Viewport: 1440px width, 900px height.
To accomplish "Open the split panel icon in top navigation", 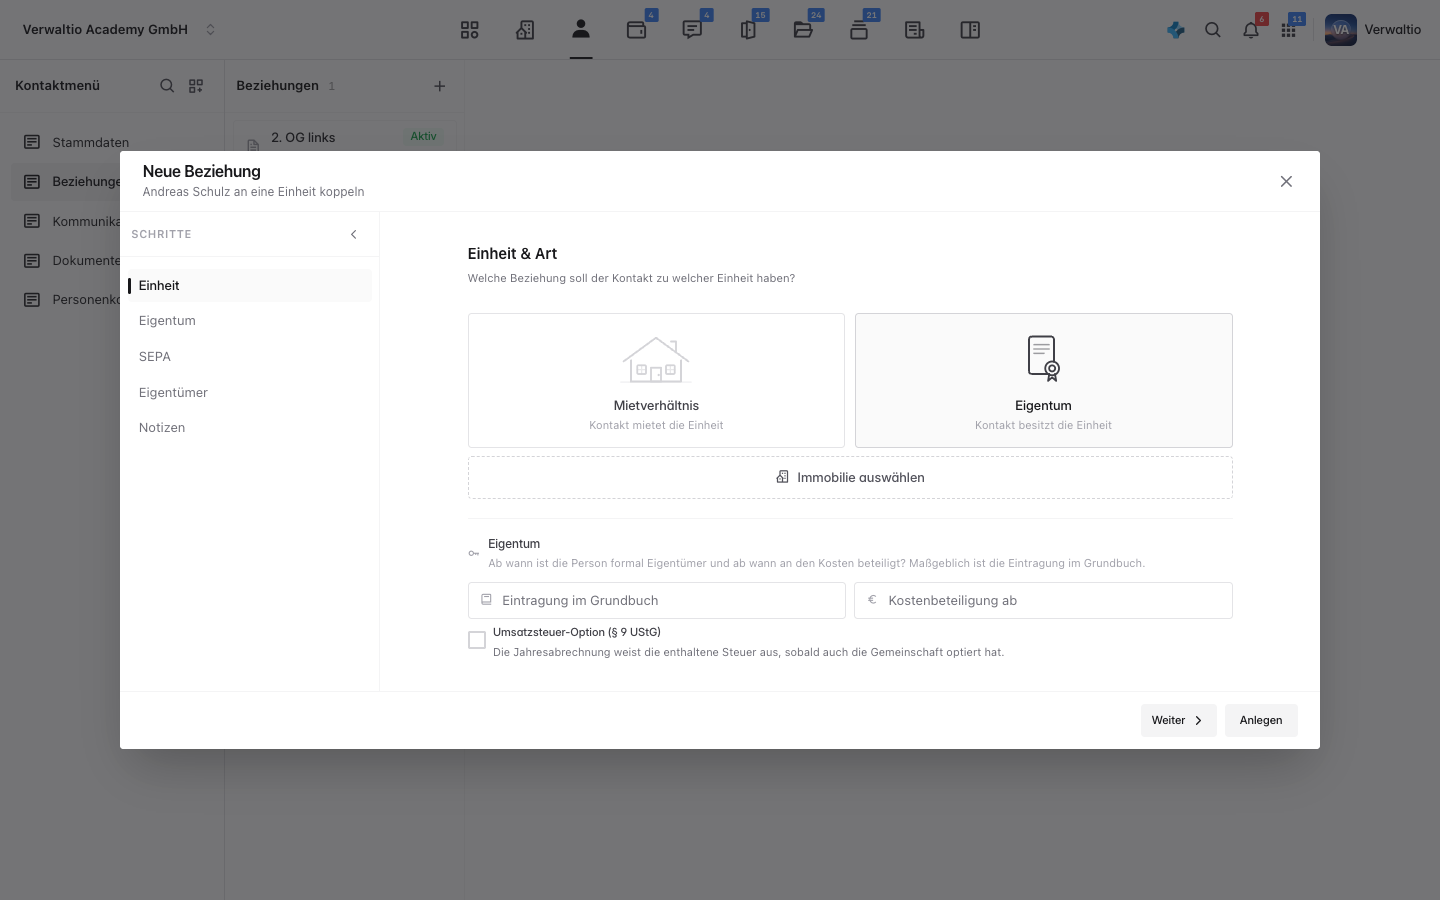I will [x=970, y=30].
